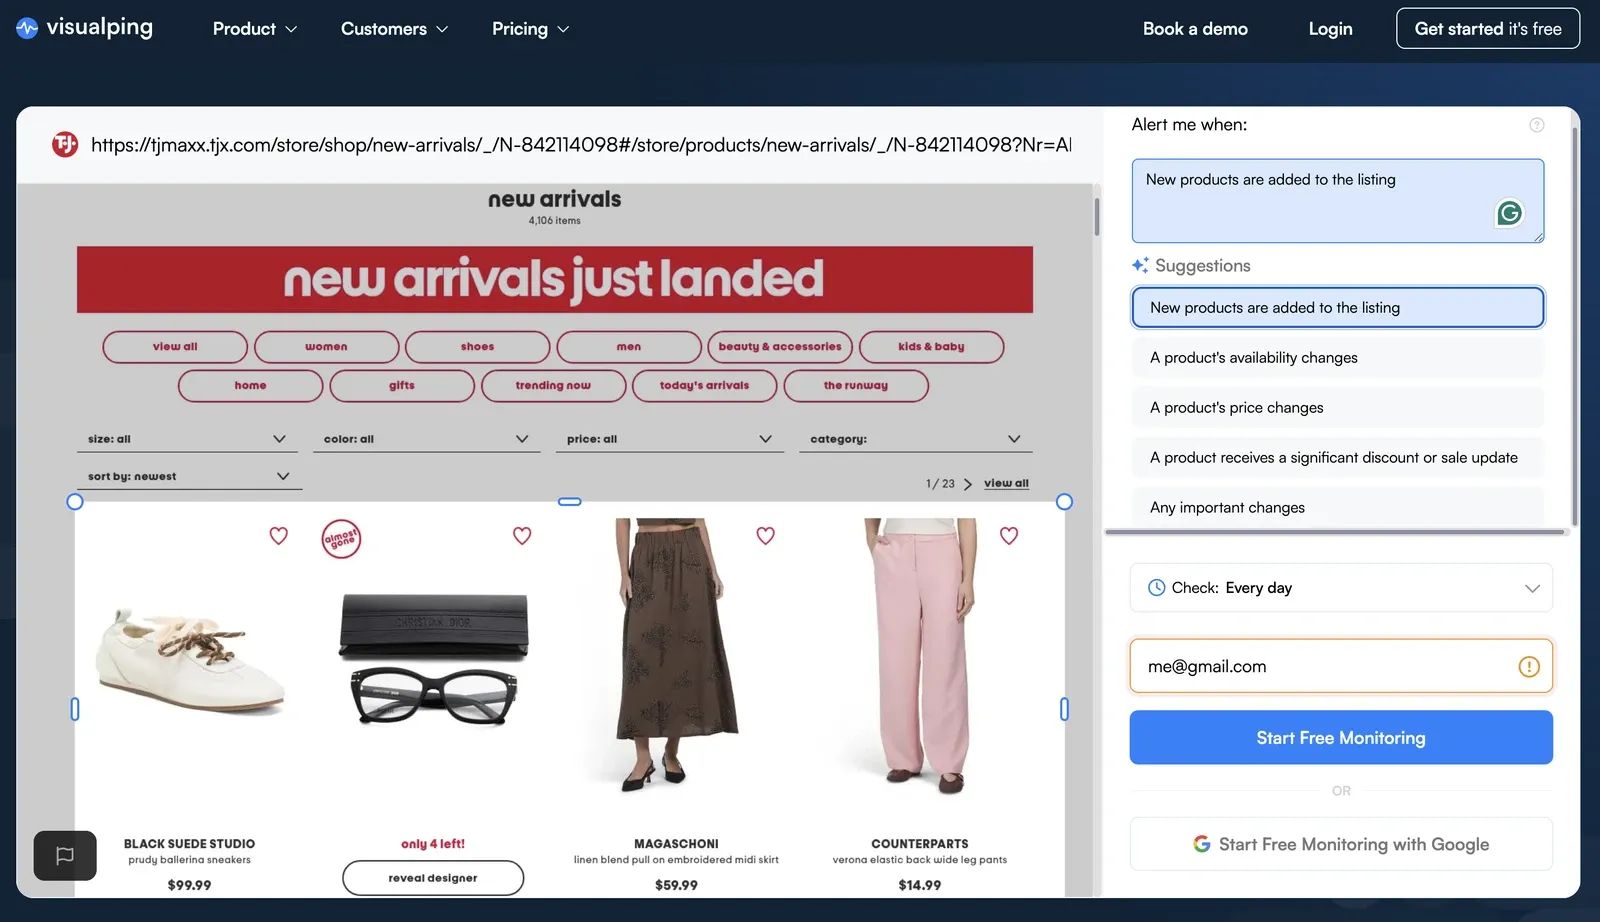Image resolution: width=1600 pixels, height=922 pixels.
Task: Select the trending now pill
Action: [x=553, y=386]
